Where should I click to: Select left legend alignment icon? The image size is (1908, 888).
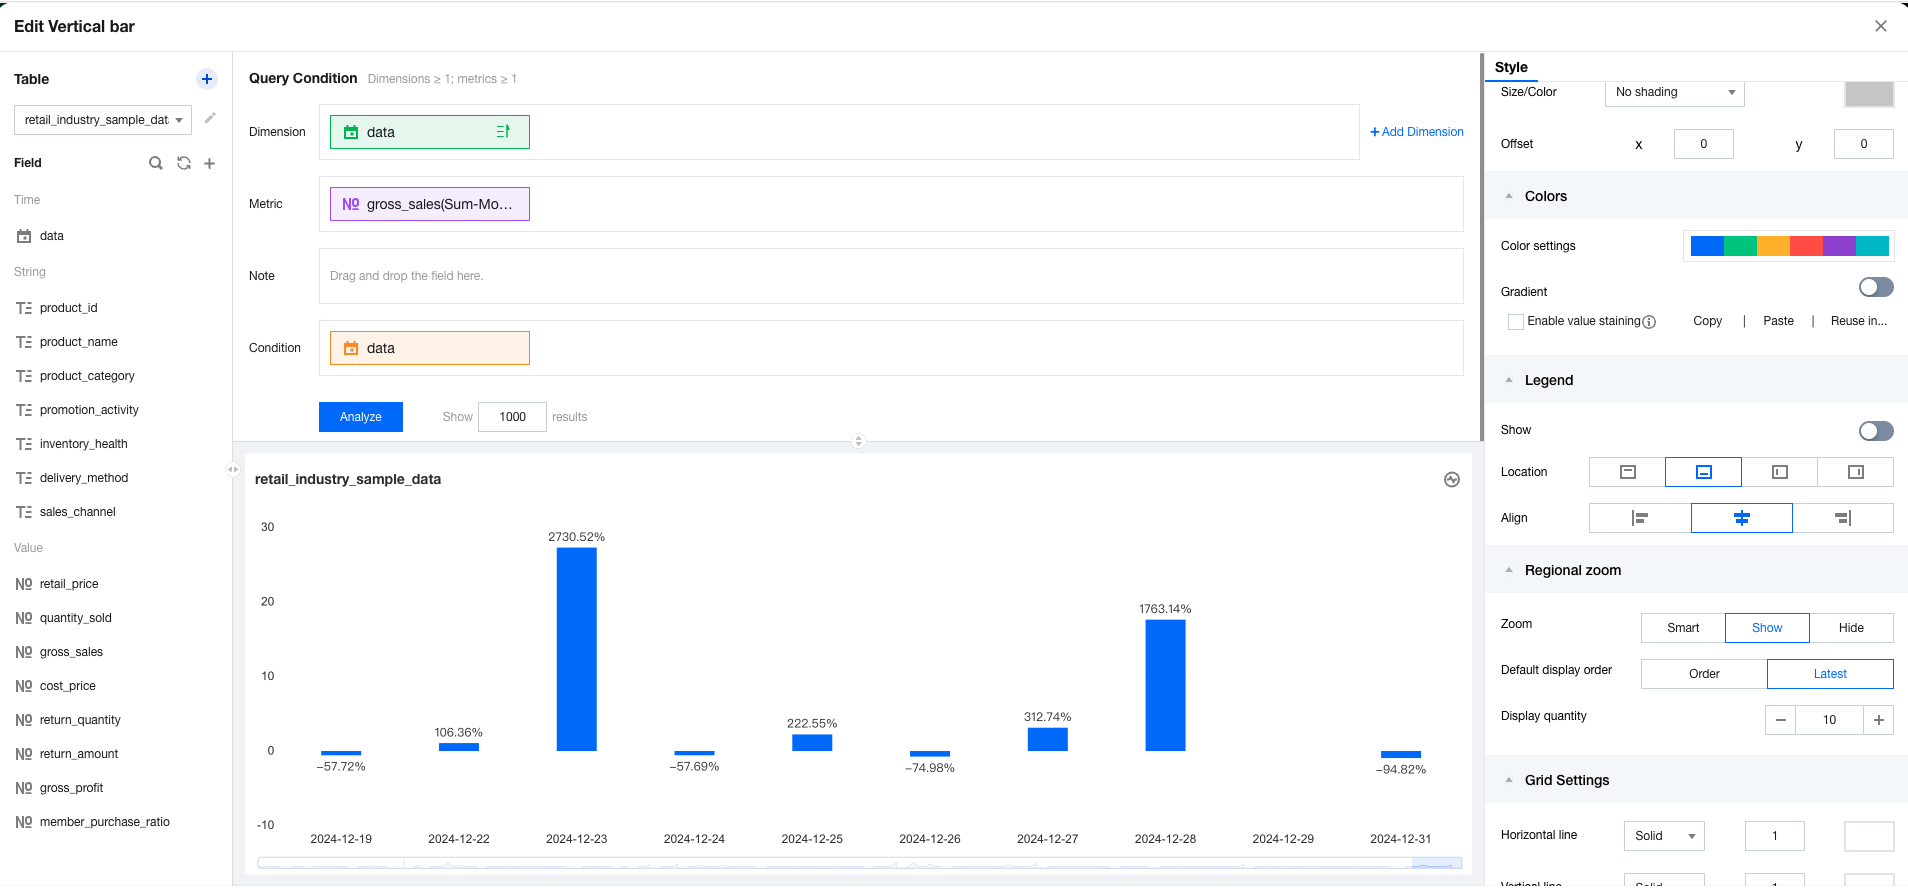click(1640, 518)
